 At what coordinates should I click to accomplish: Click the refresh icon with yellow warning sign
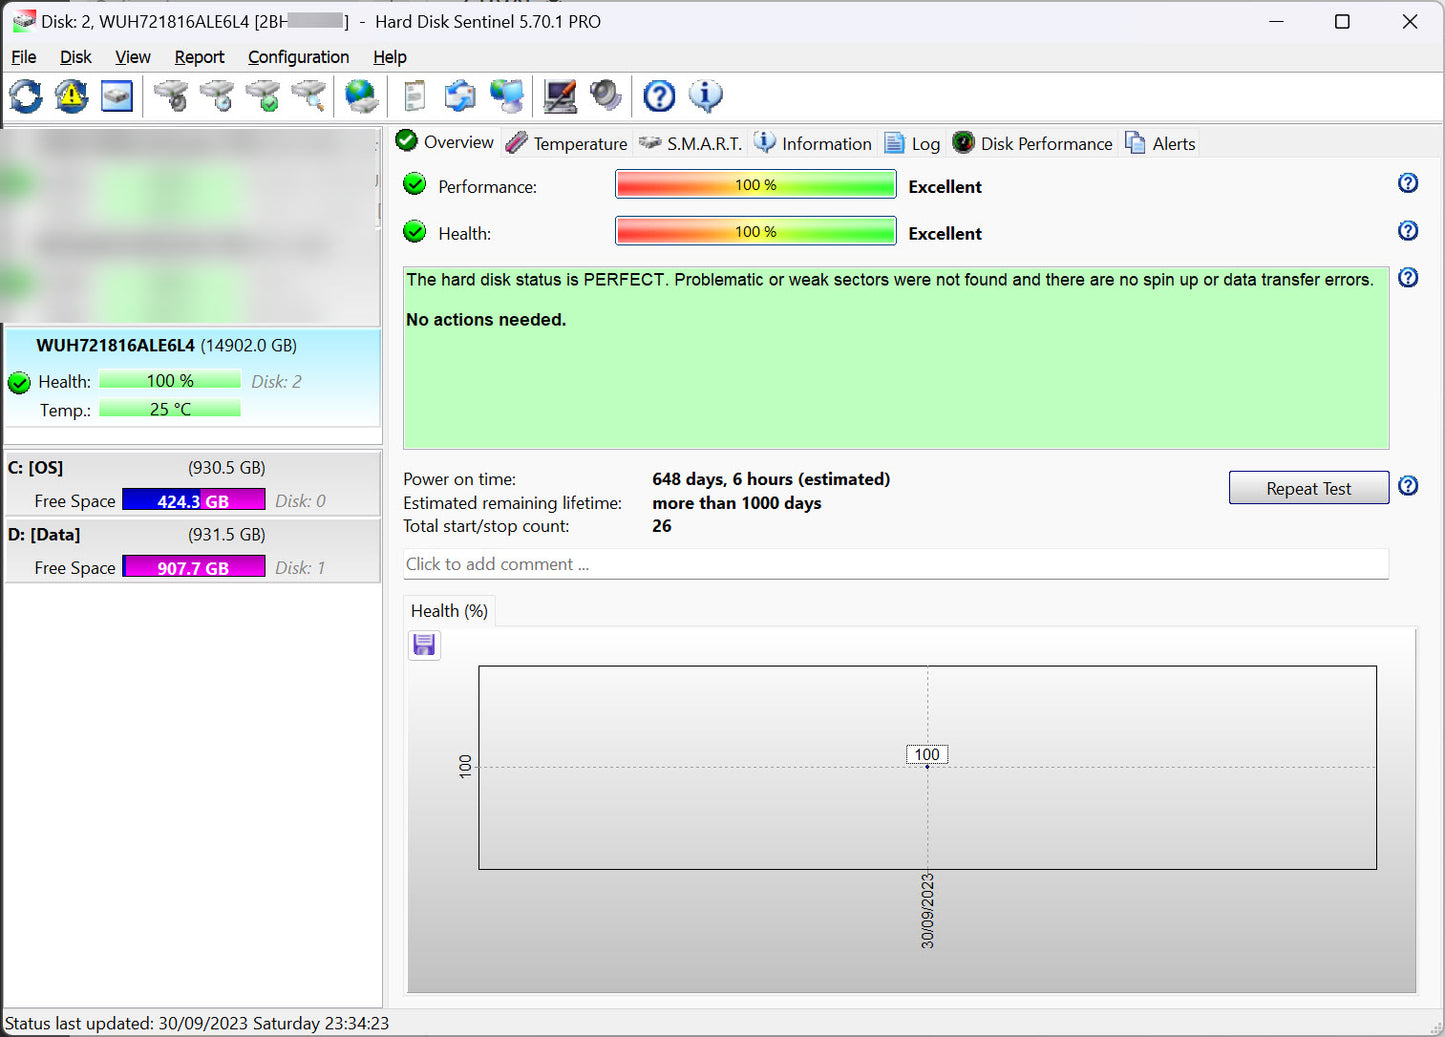71,97
